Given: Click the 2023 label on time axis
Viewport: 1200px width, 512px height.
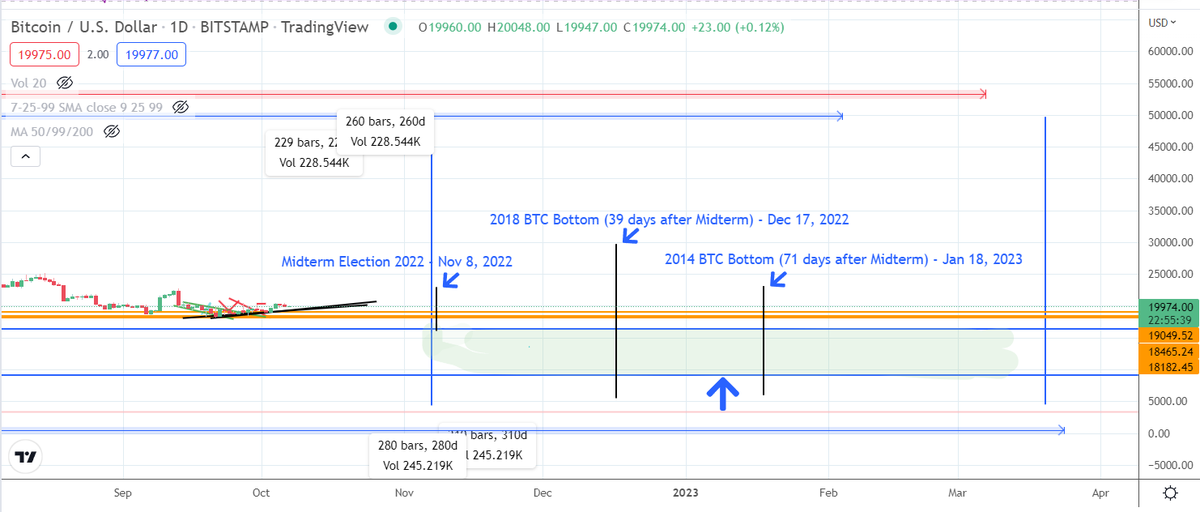Looking at the screenshot, I should (x=686, y=493).
